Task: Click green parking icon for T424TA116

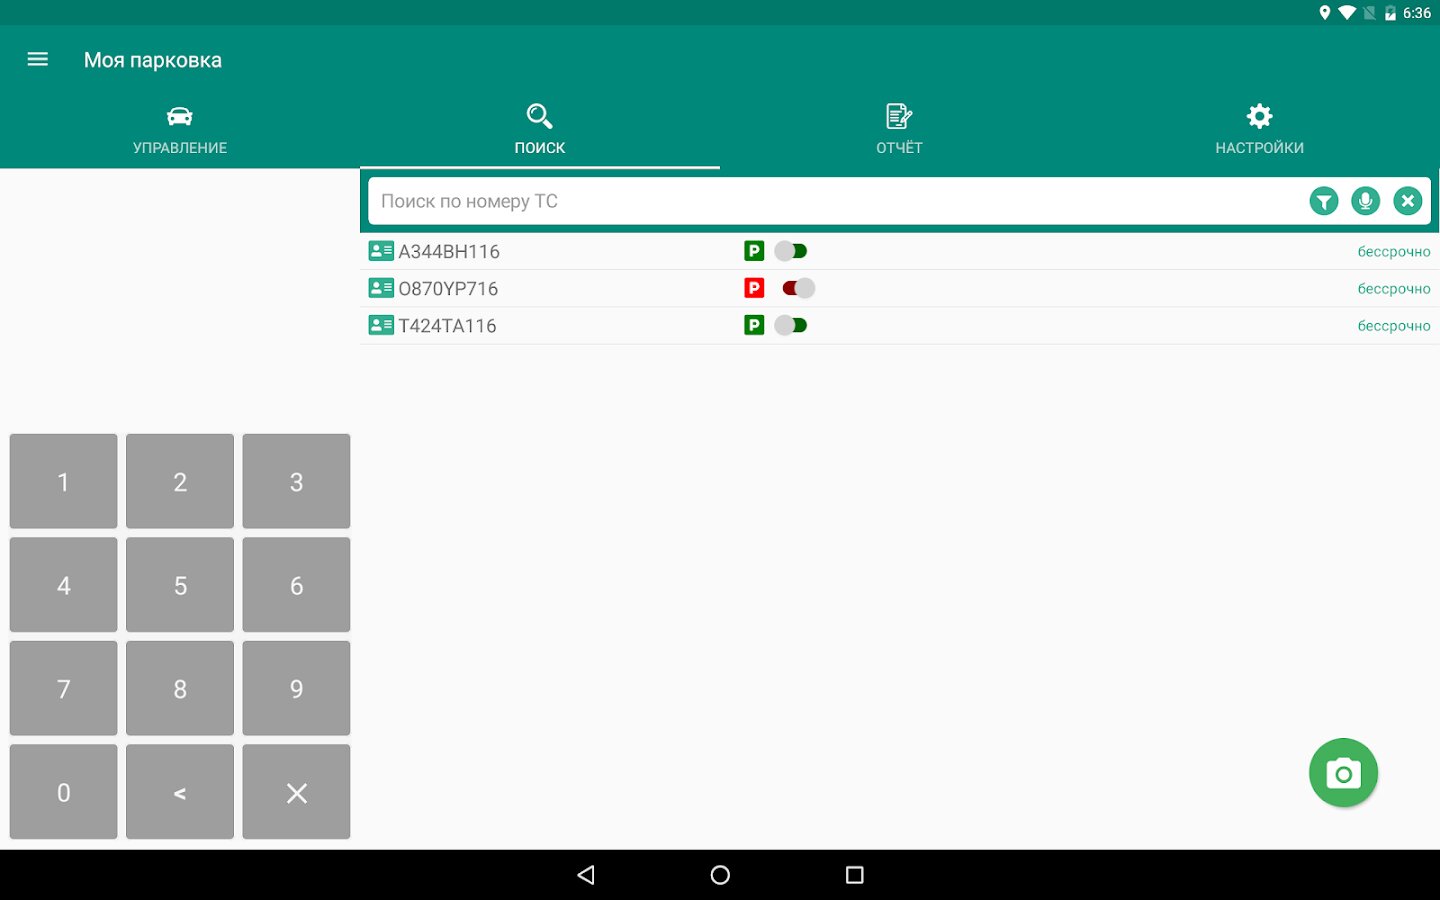Action: (x=754, y=325)
